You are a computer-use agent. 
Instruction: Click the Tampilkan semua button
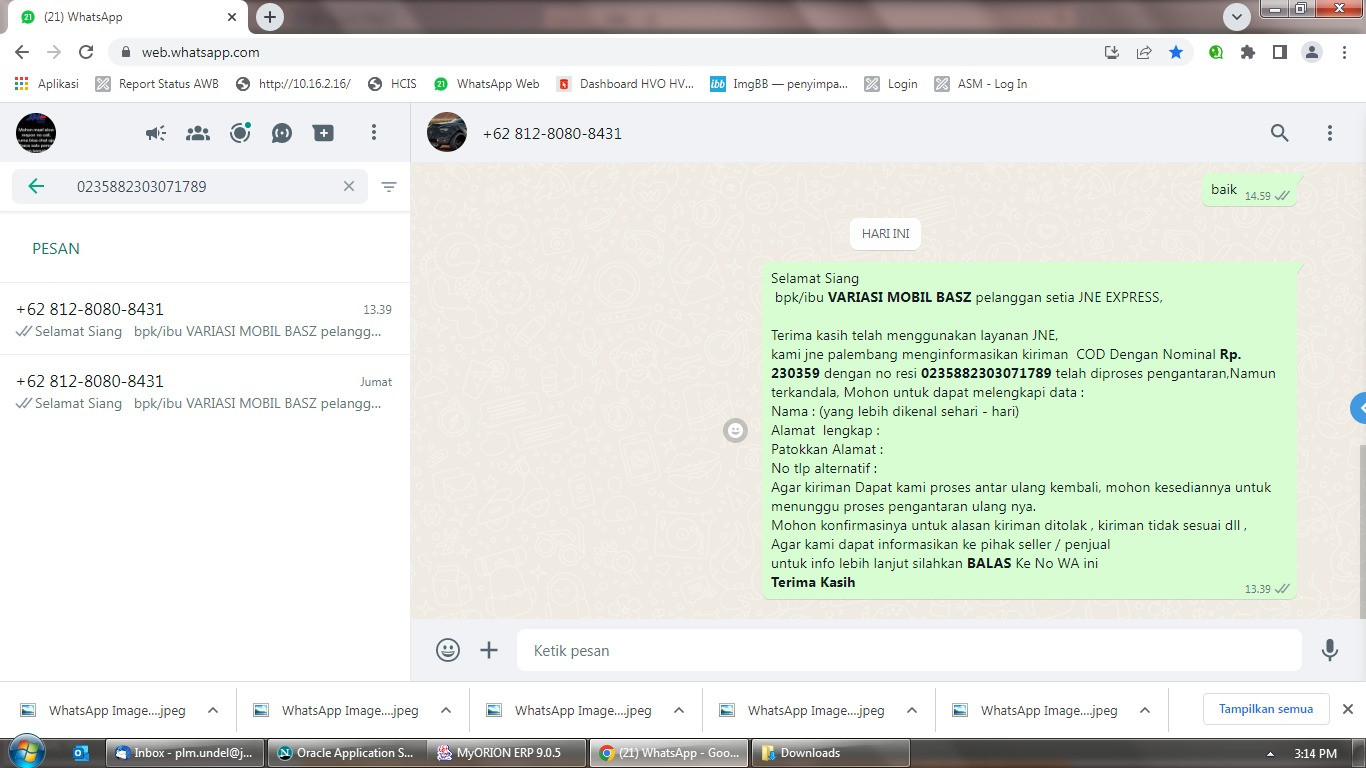tap(1266, 709)
